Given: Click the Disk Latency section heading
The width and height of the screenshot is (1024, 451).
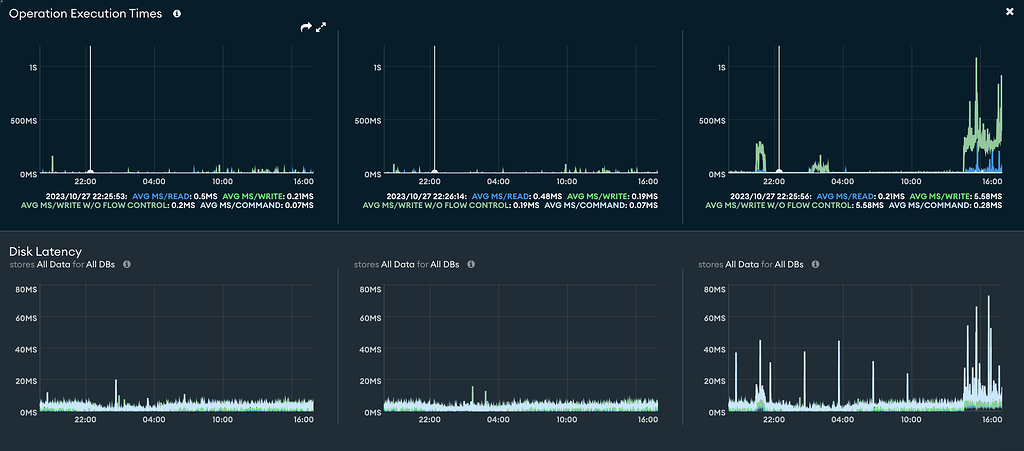Looking at the screenshot, I should point(45,251).
